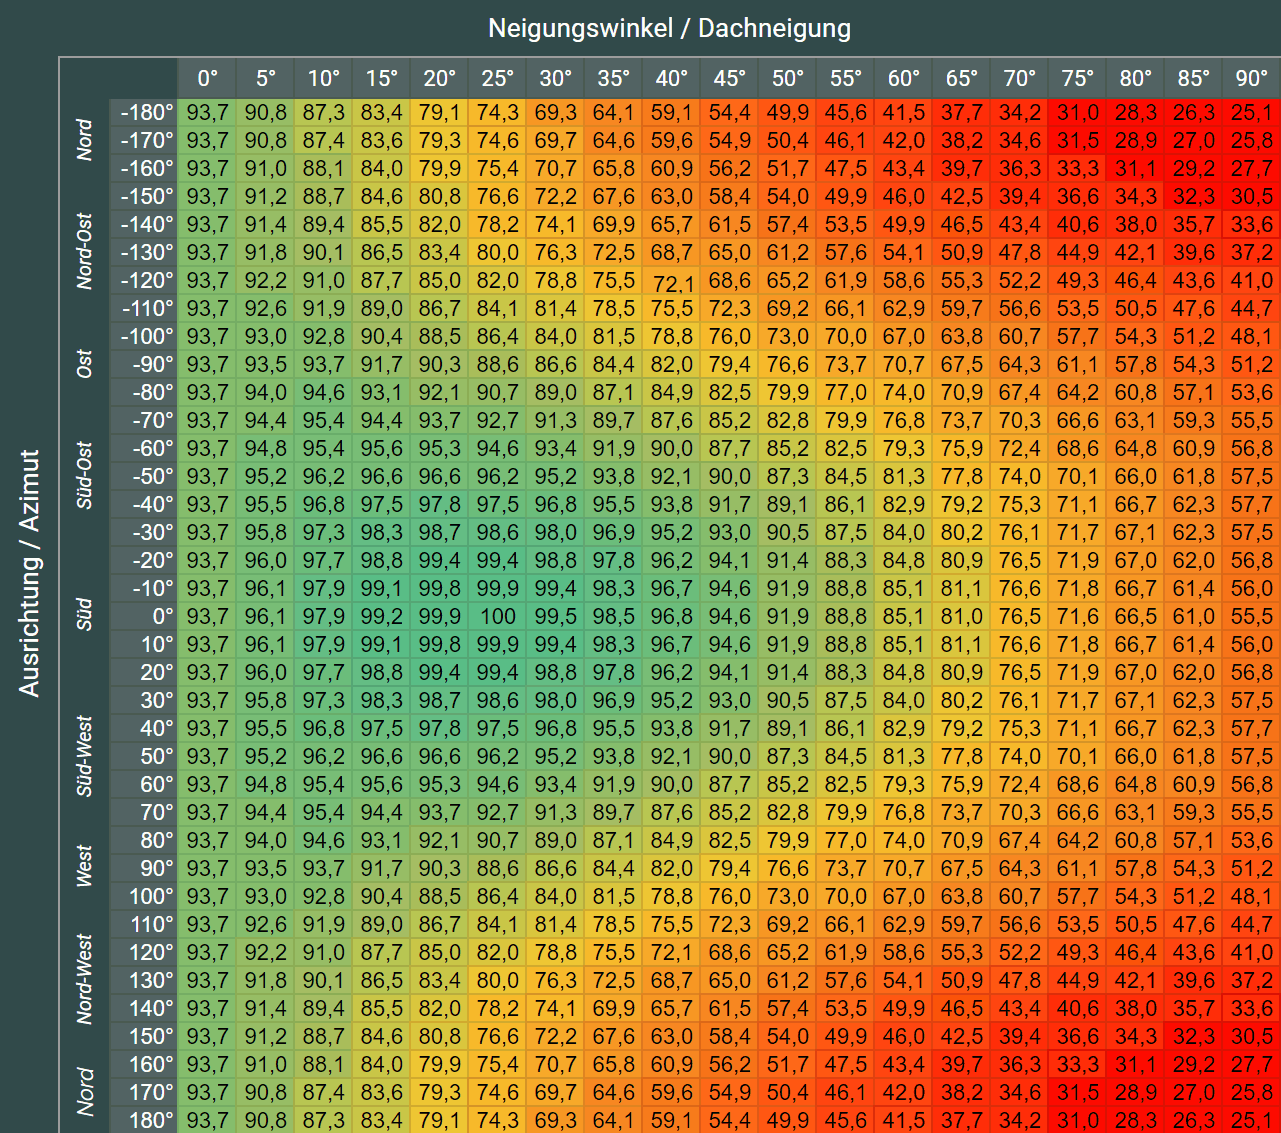Click the 'Ausrichtung / Azimut' axis title

pos(30,573)
